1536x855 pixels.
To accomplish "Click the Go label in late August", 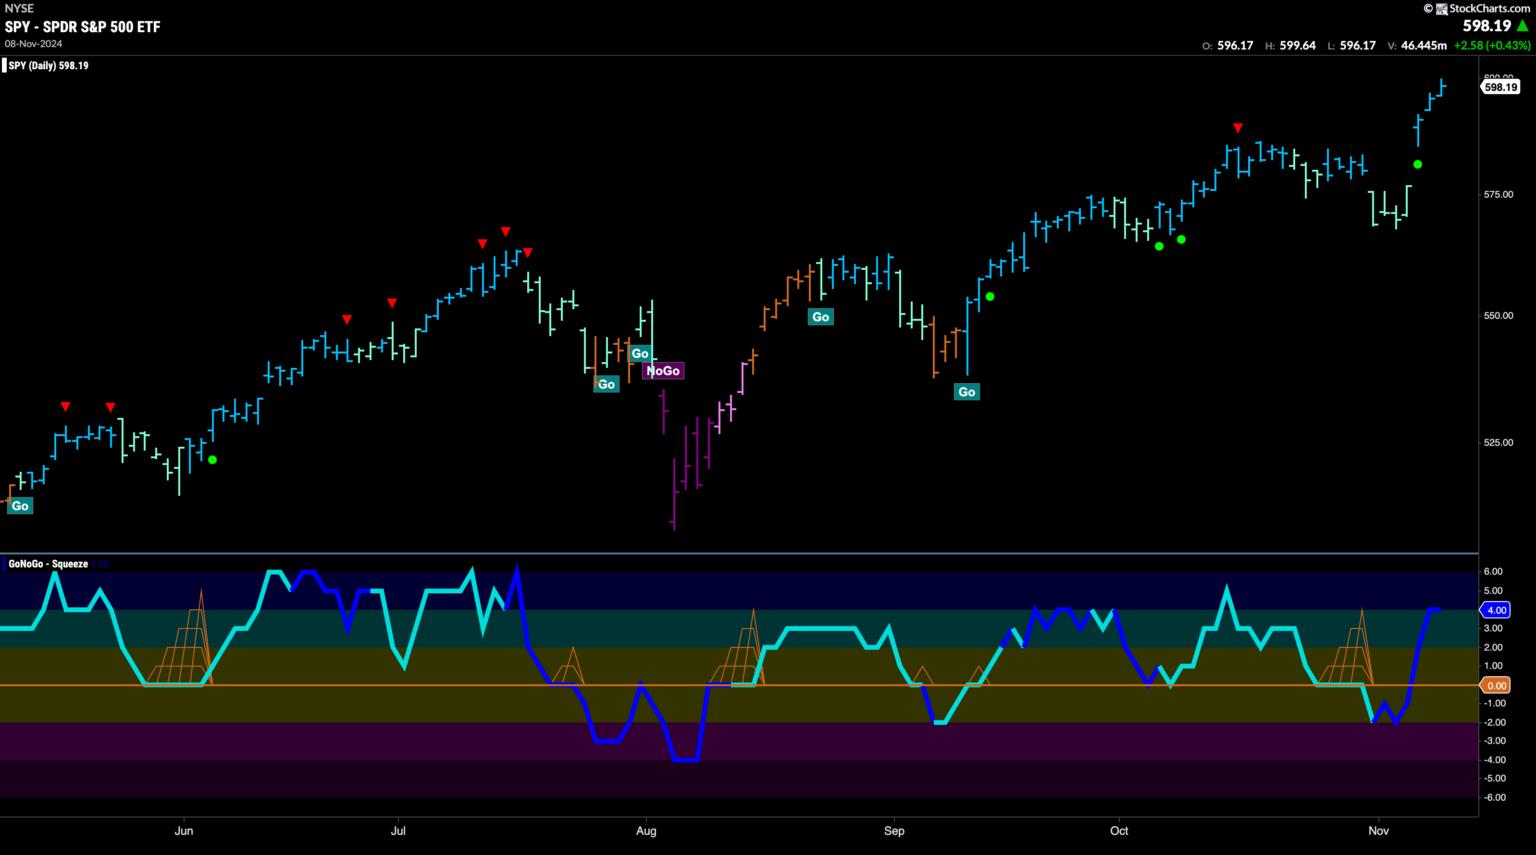I will point(820,317).
